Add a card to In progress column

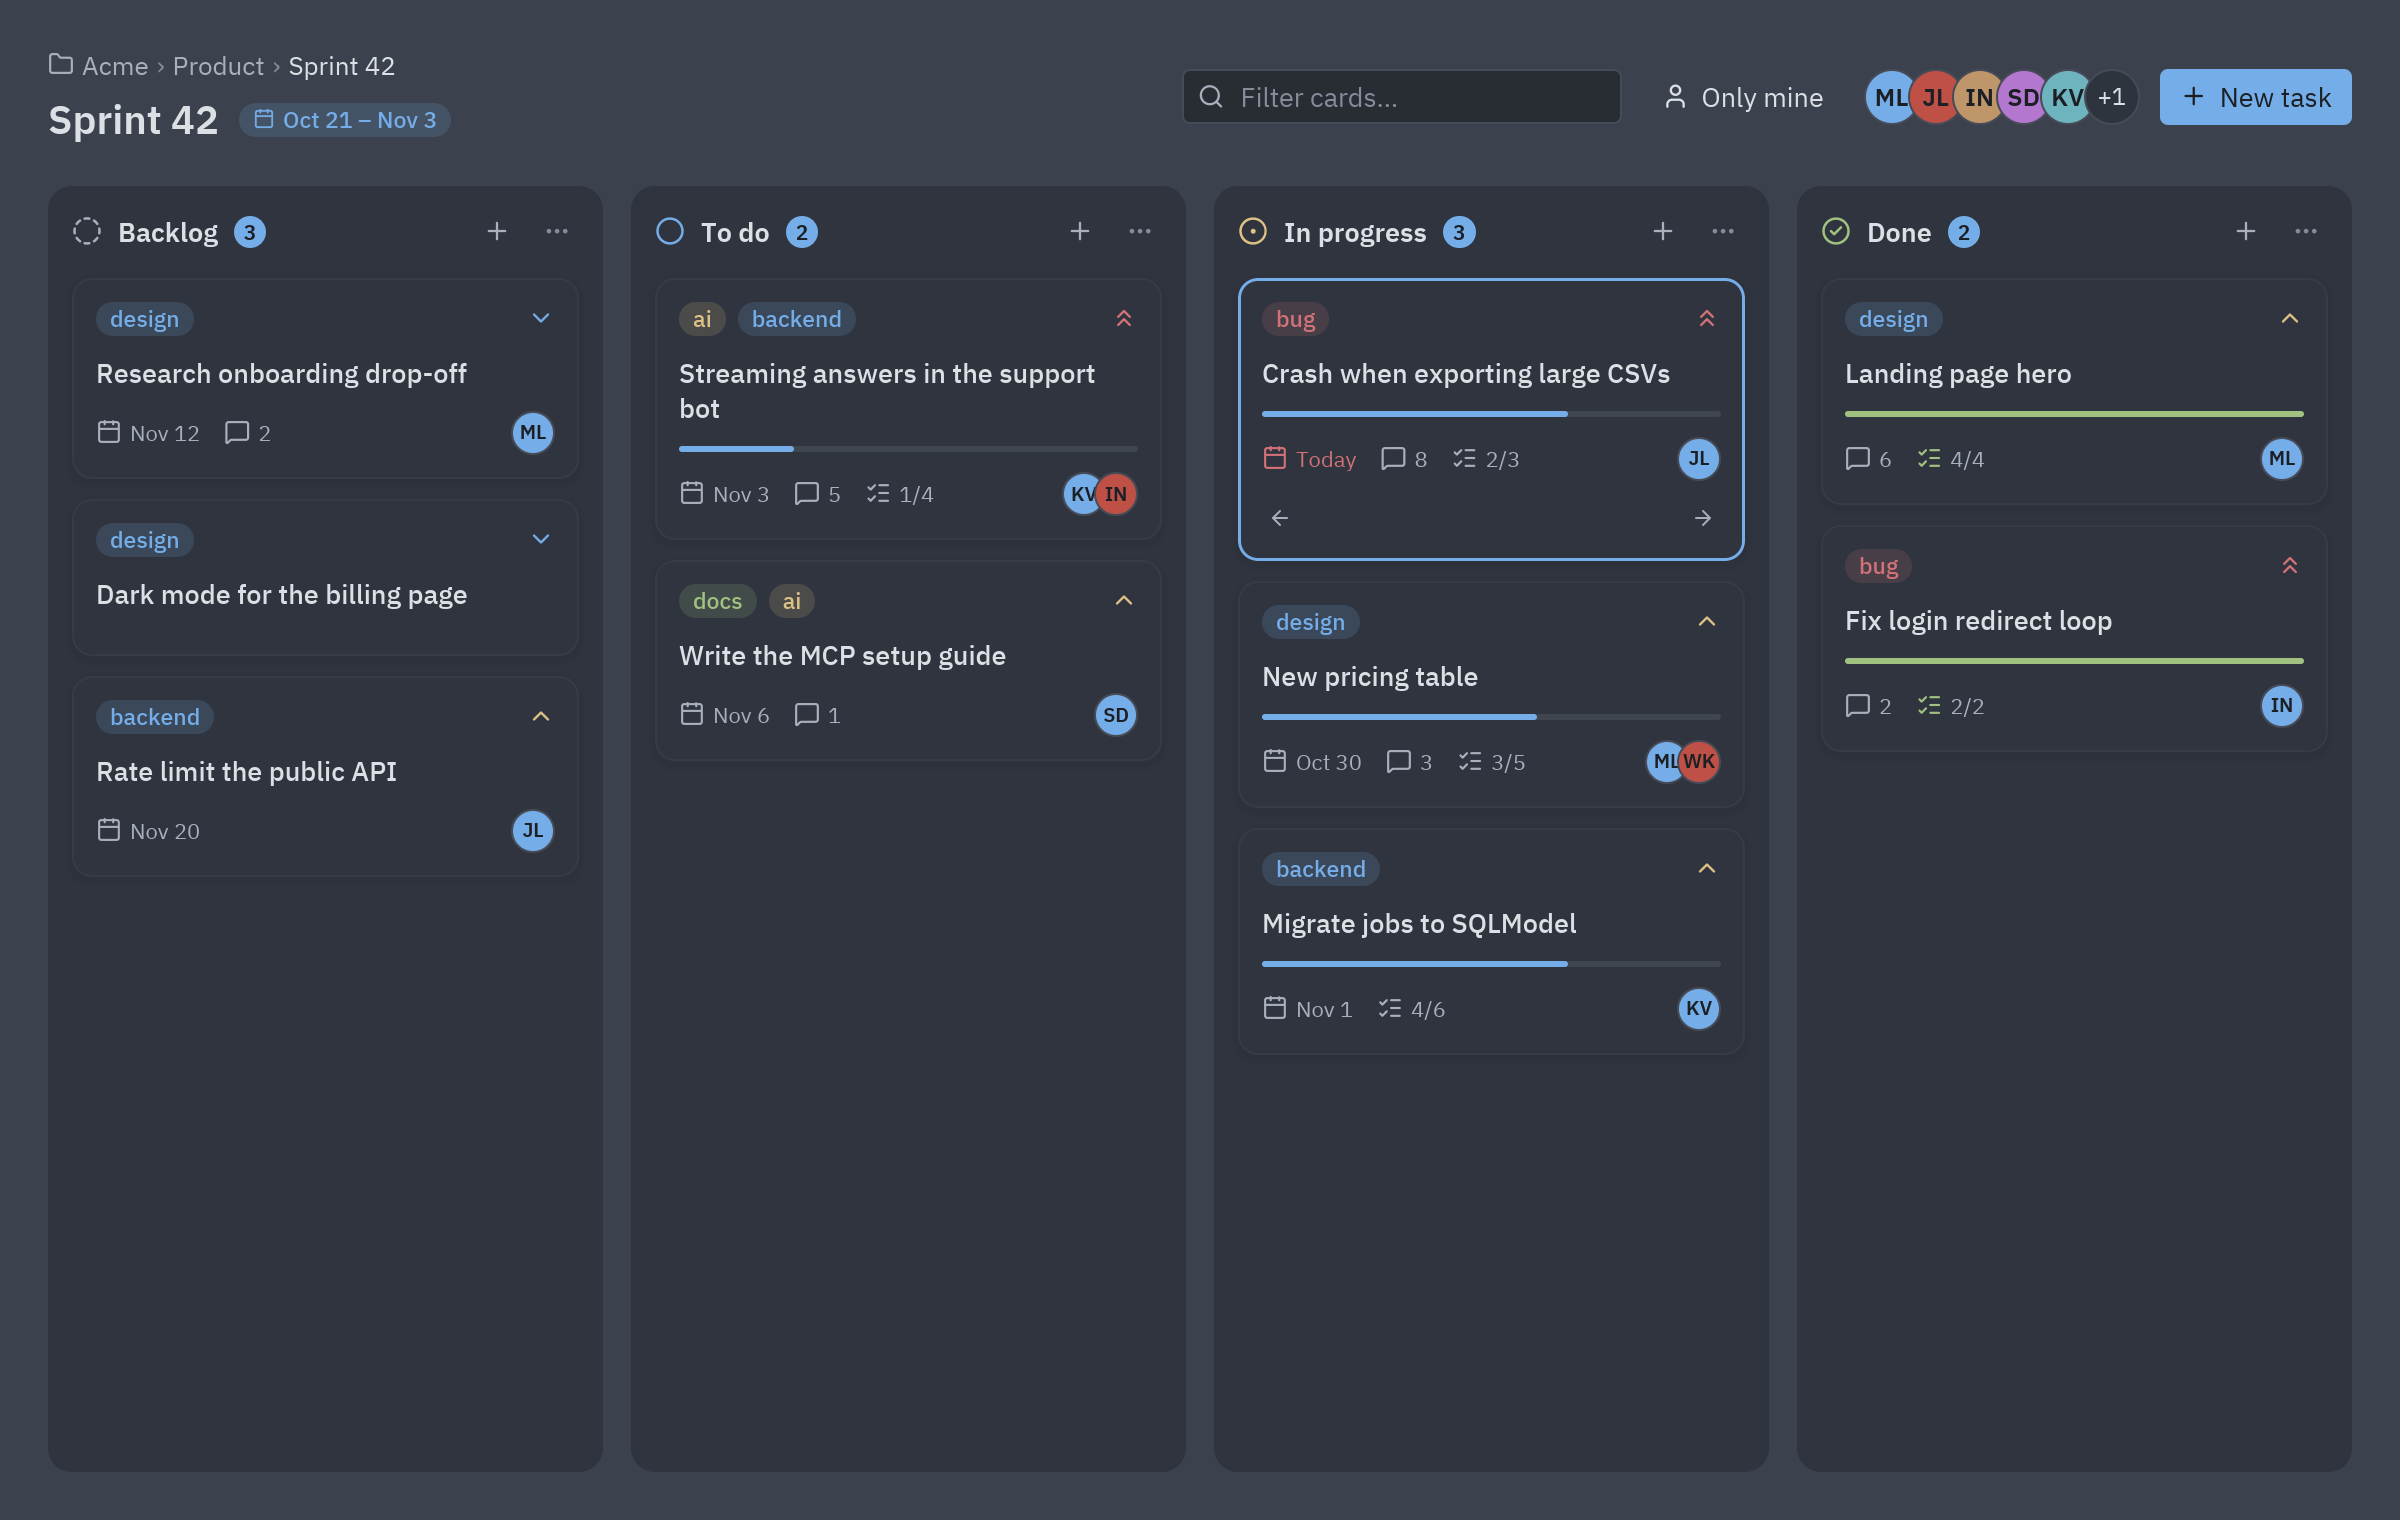click(1663, 232)
